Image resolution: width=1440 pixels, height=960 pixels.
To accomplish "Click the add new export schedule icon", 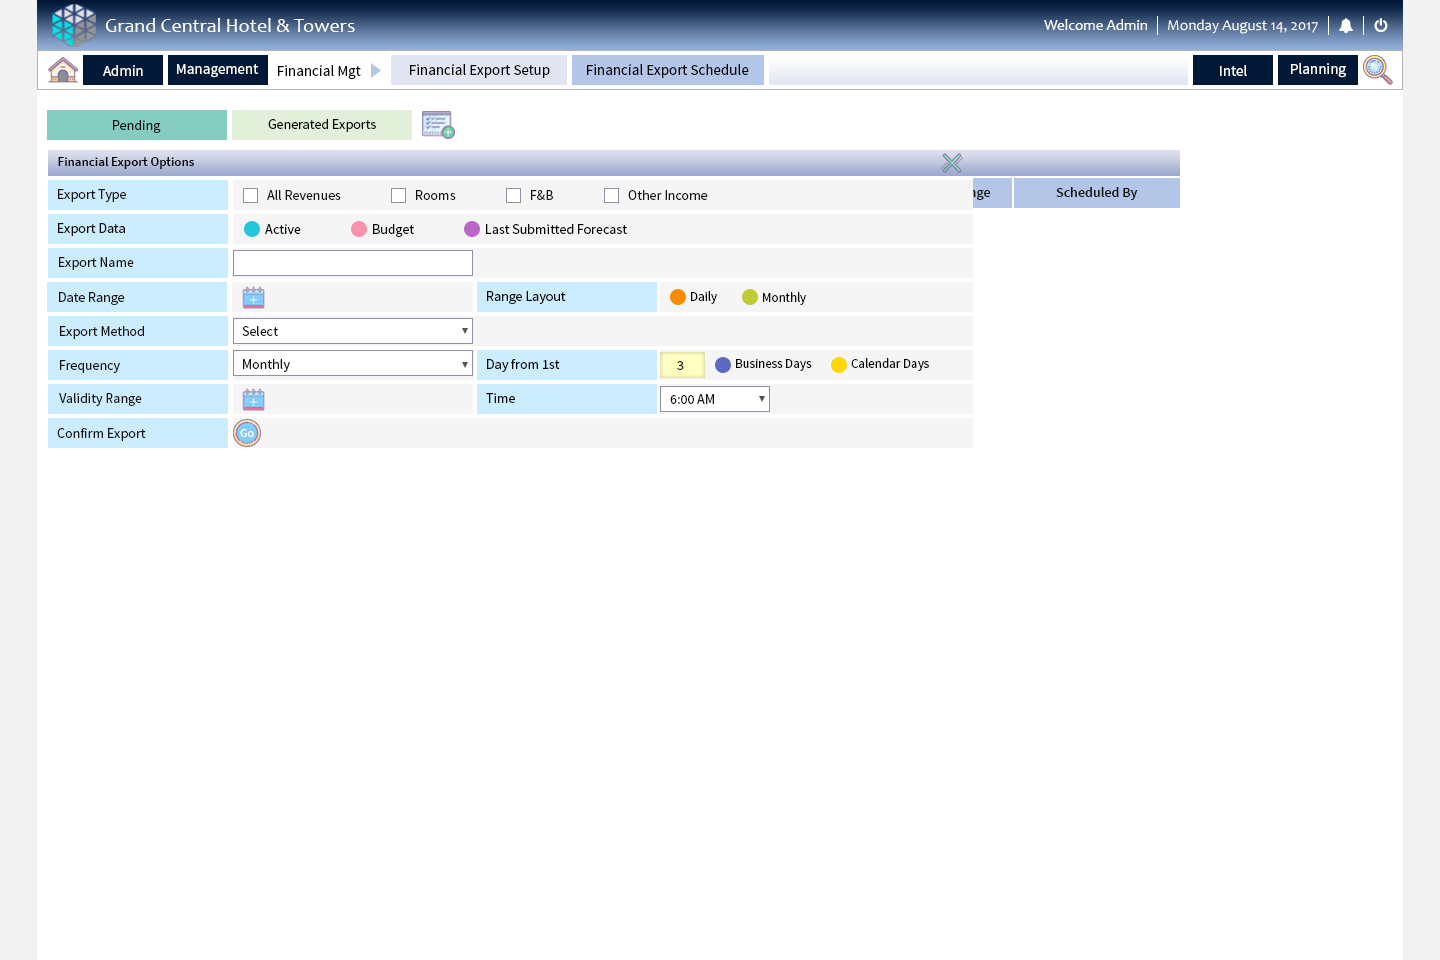I will [438, 125].
